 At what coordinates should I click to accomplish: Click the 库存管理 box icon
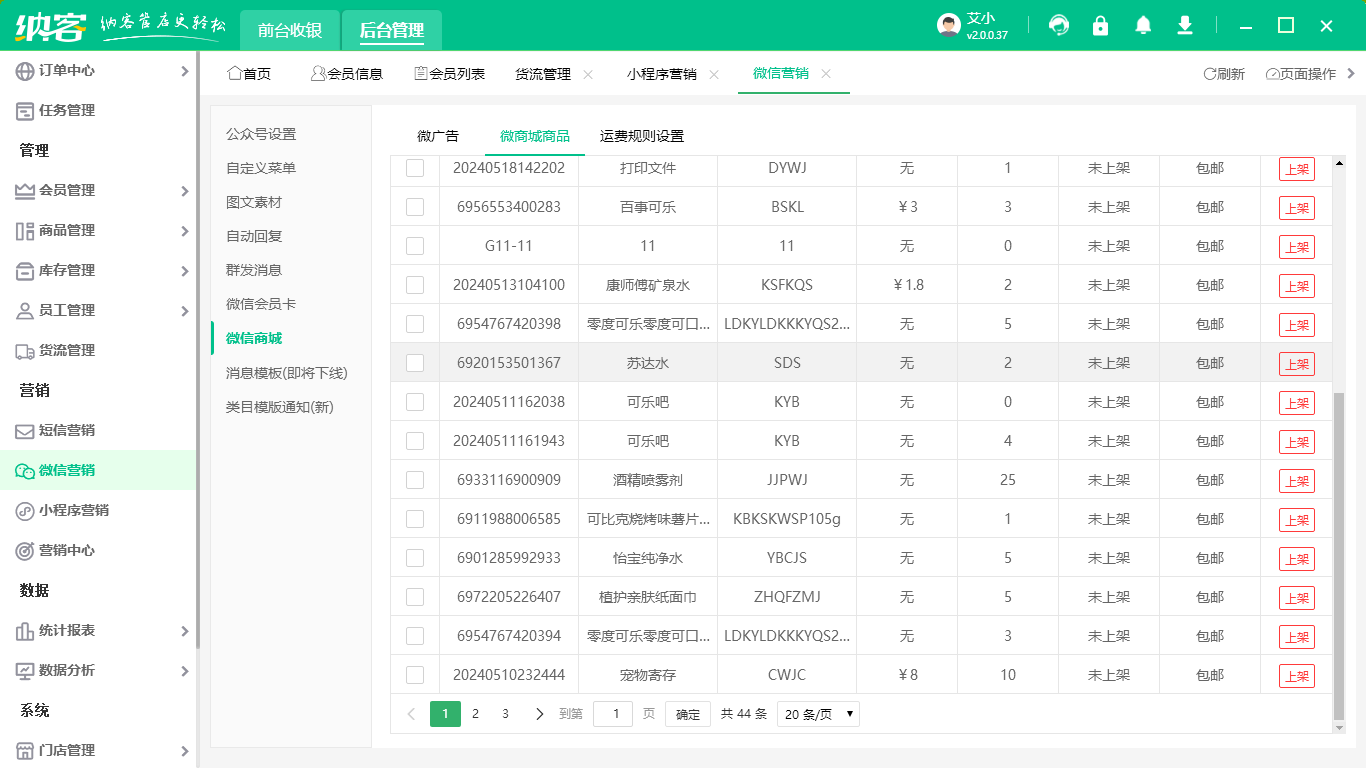[x=25, y=270]
